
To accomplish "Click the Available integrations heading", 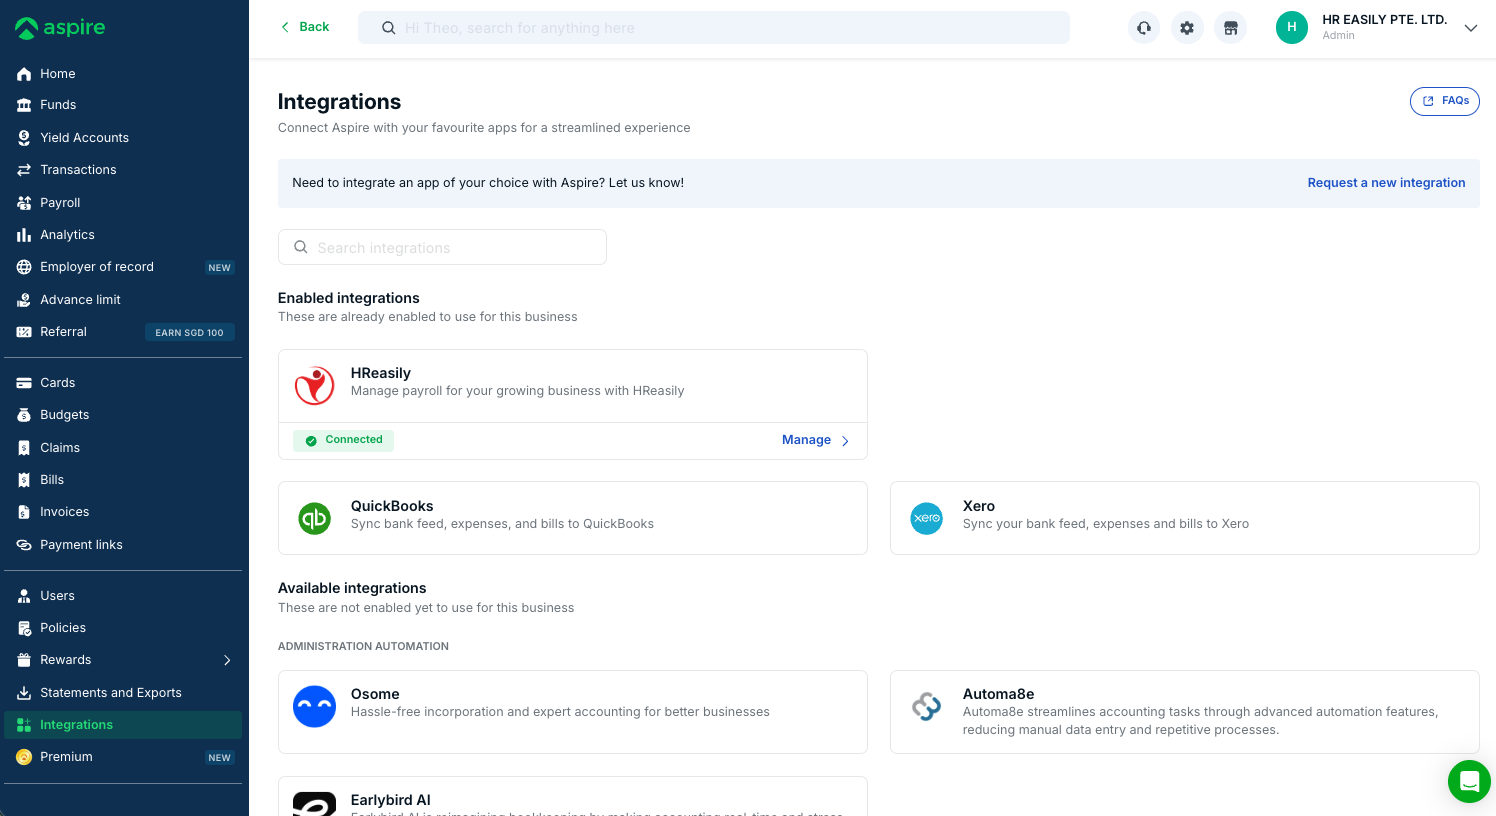I will pos(352,588).
